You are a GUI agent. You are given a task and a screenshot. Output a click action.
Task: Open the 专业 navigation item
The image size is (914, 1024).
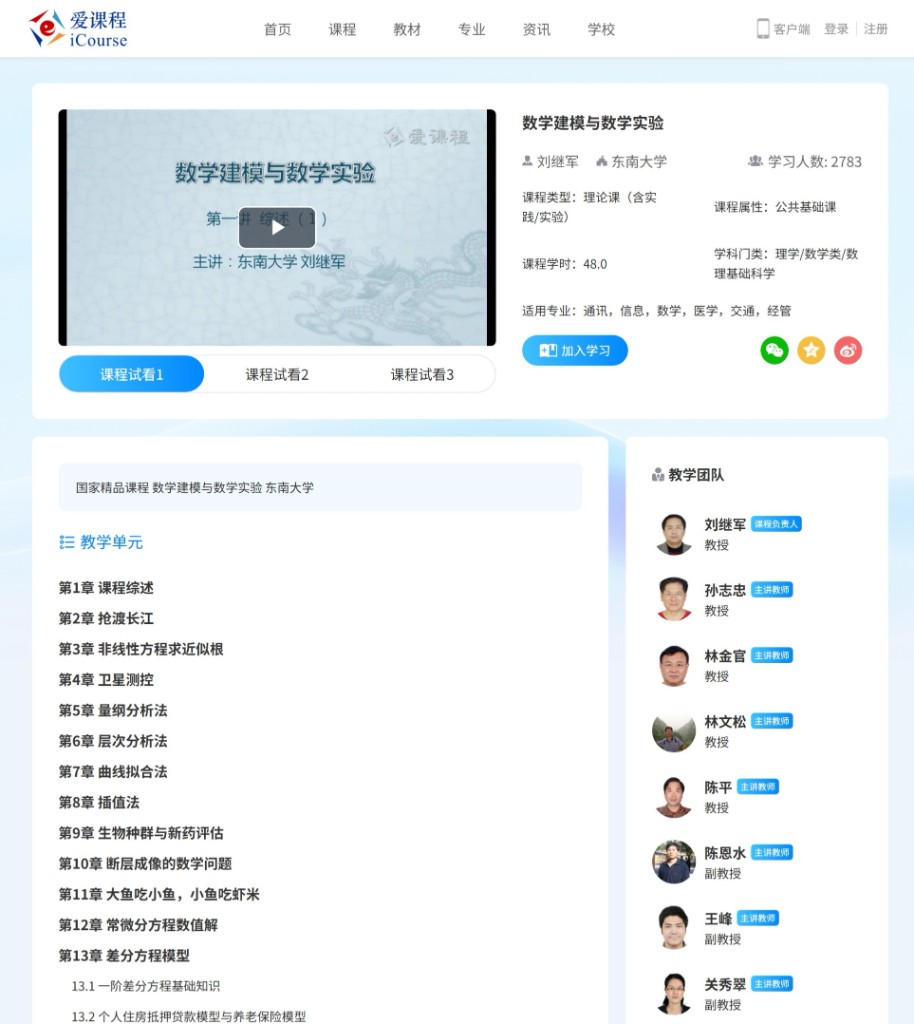click(471, 29)
